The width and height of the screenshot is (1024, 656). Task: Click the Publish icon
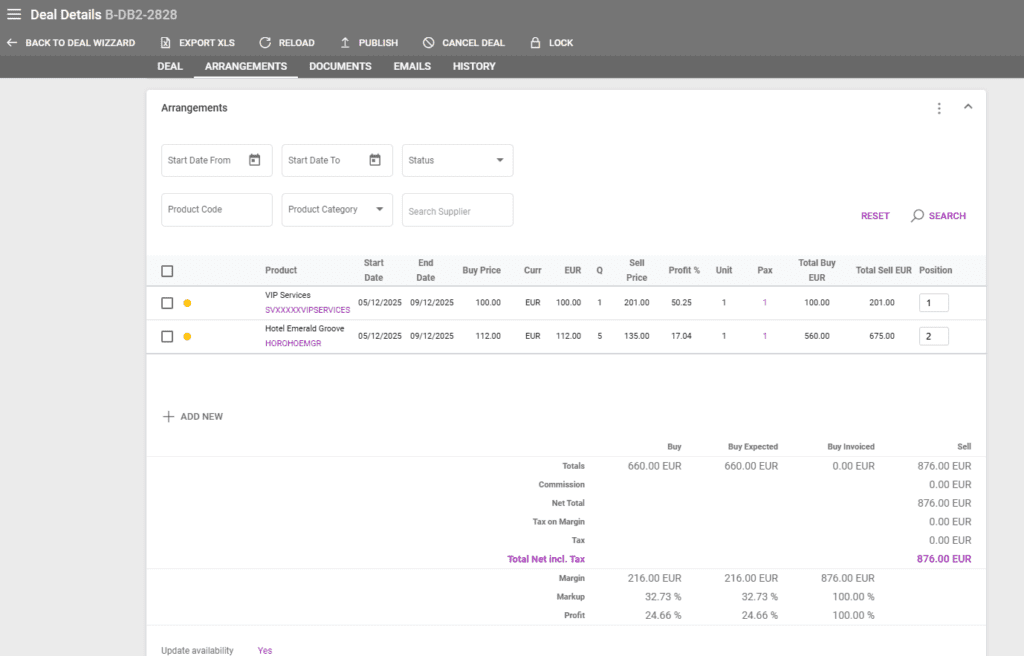343,42
